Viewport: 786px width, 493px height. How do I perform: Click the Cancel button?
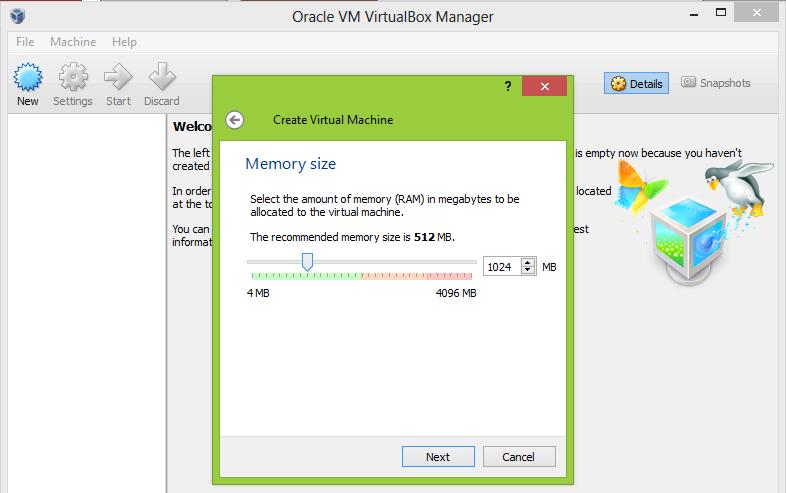pos(519,457)
